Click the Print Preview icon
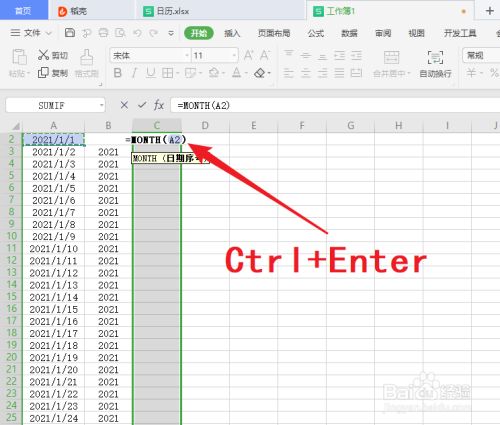500x425 pixels. 120,33
